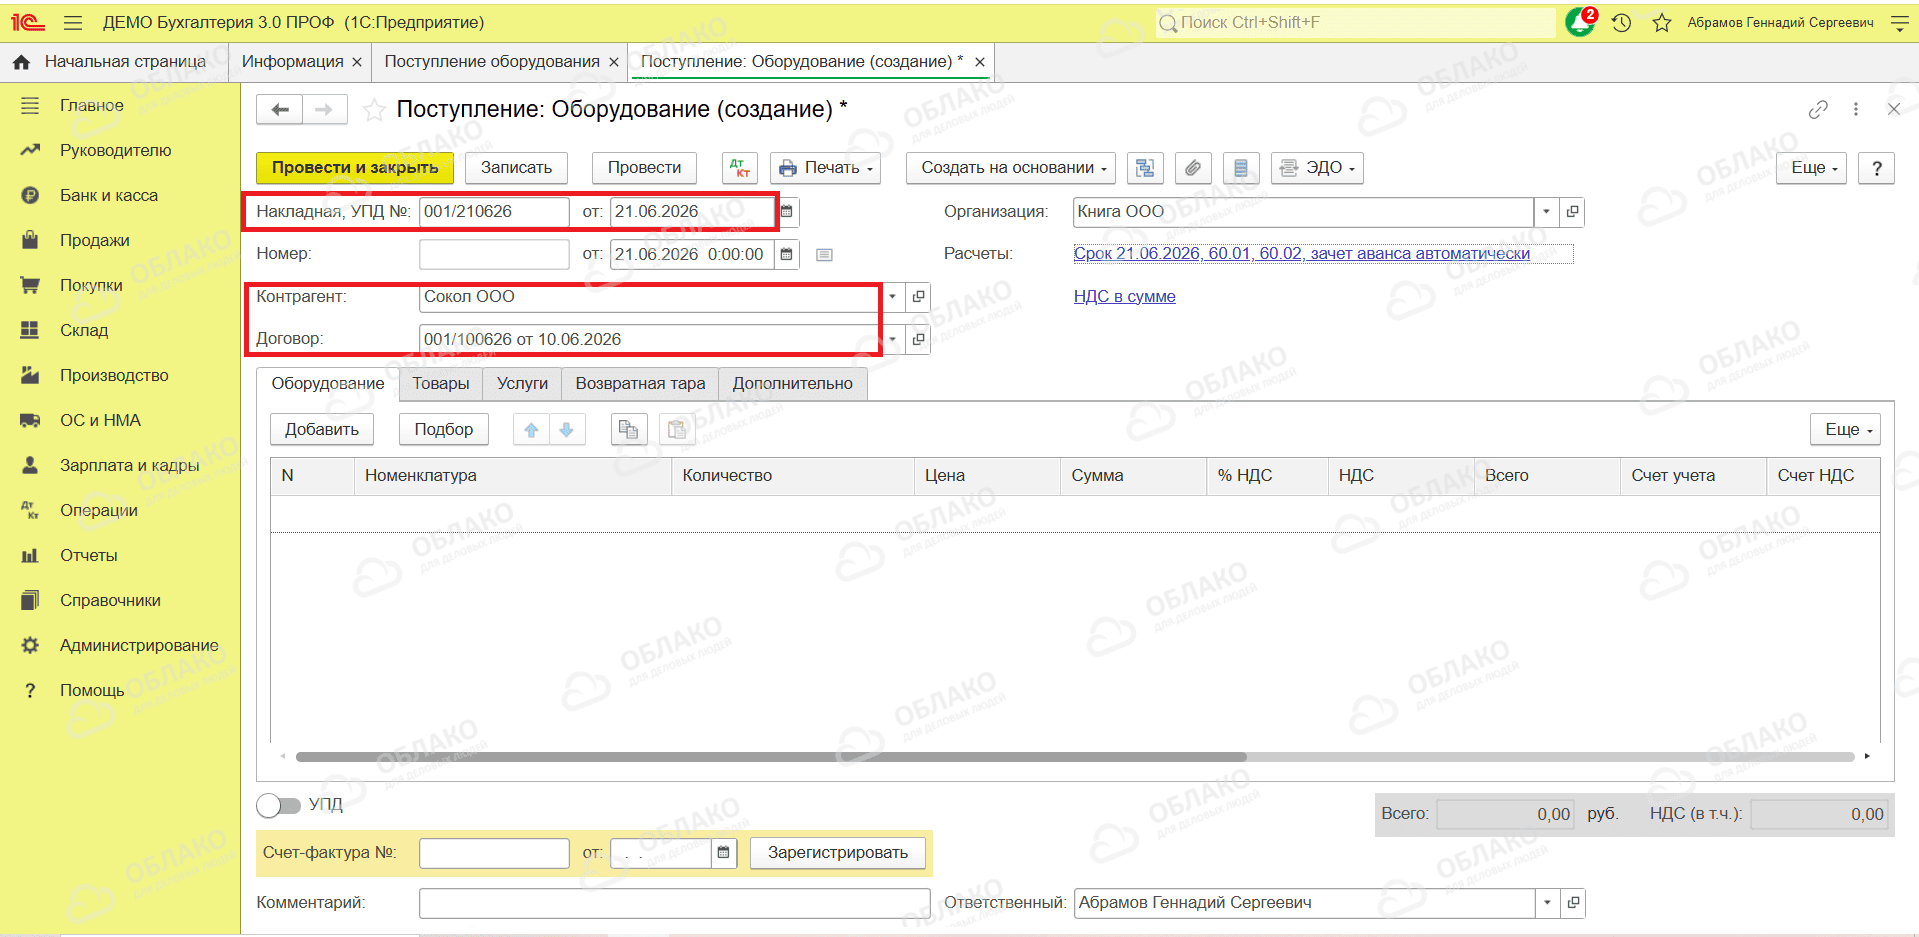This screenshot has width=1919, height=937.
Task: Open calendar for invoice date
Action: point(787,212)
